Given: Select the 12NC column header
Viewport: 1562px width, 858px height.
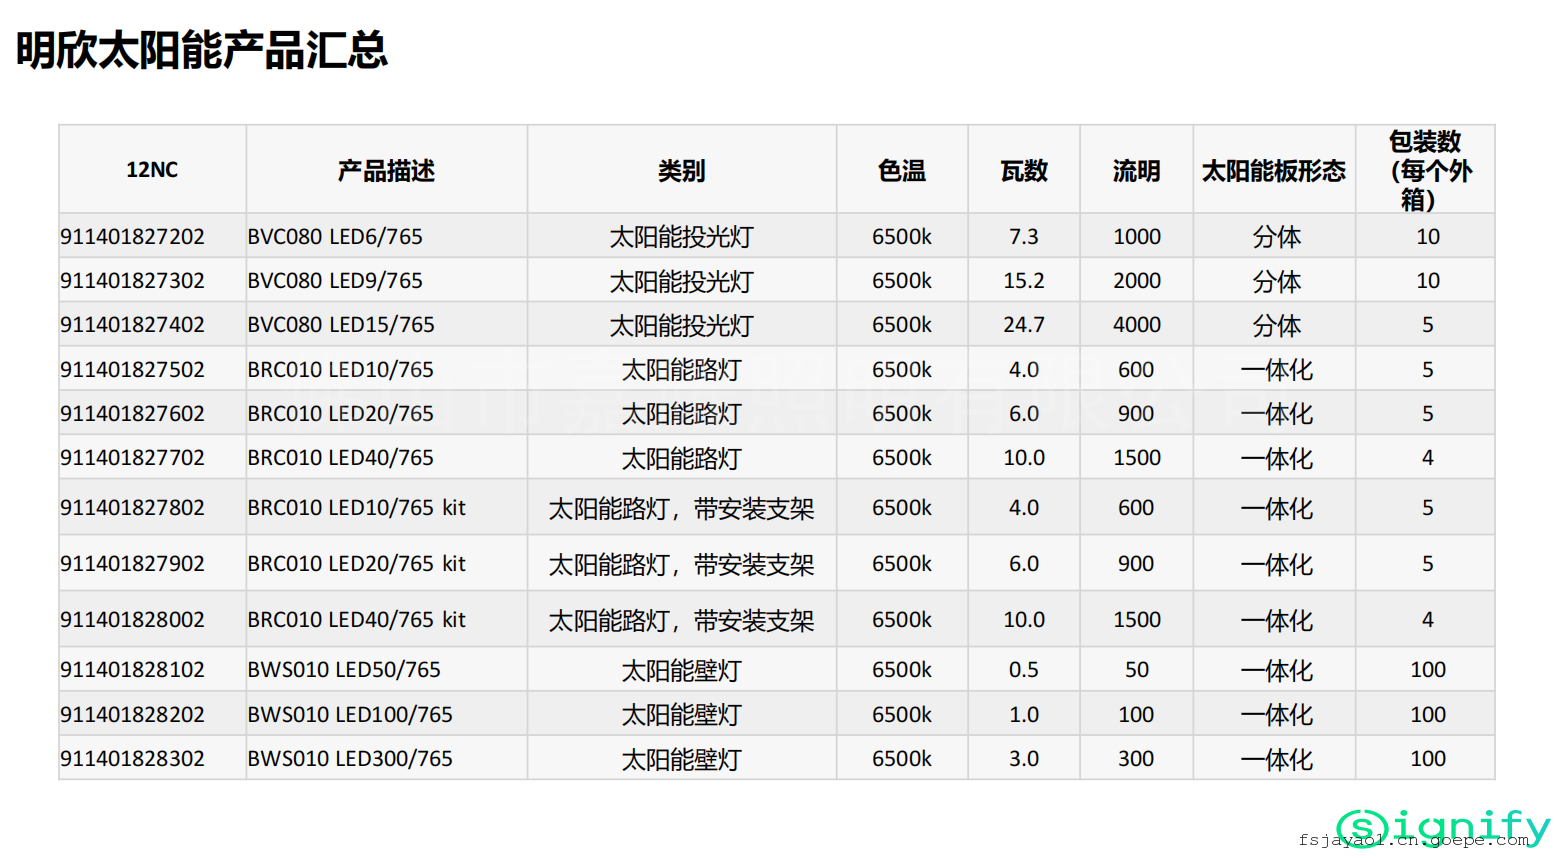Looking at the screenshot, I should [x=152, y=170].
